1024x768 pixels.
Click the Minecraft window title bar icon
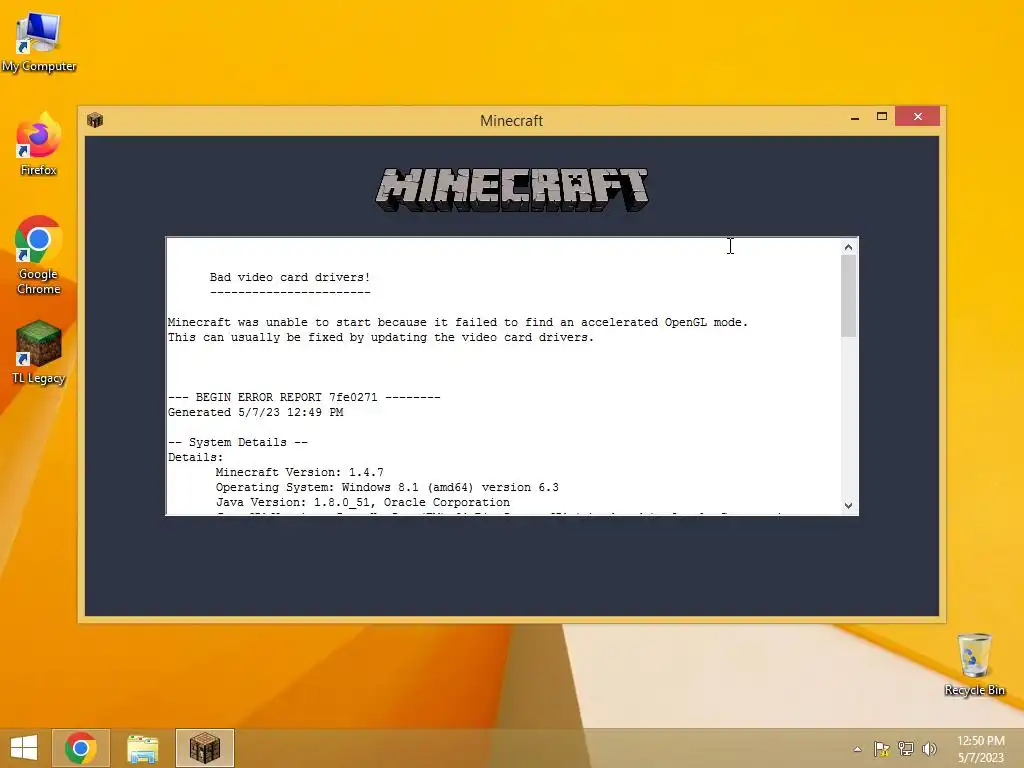95,120
